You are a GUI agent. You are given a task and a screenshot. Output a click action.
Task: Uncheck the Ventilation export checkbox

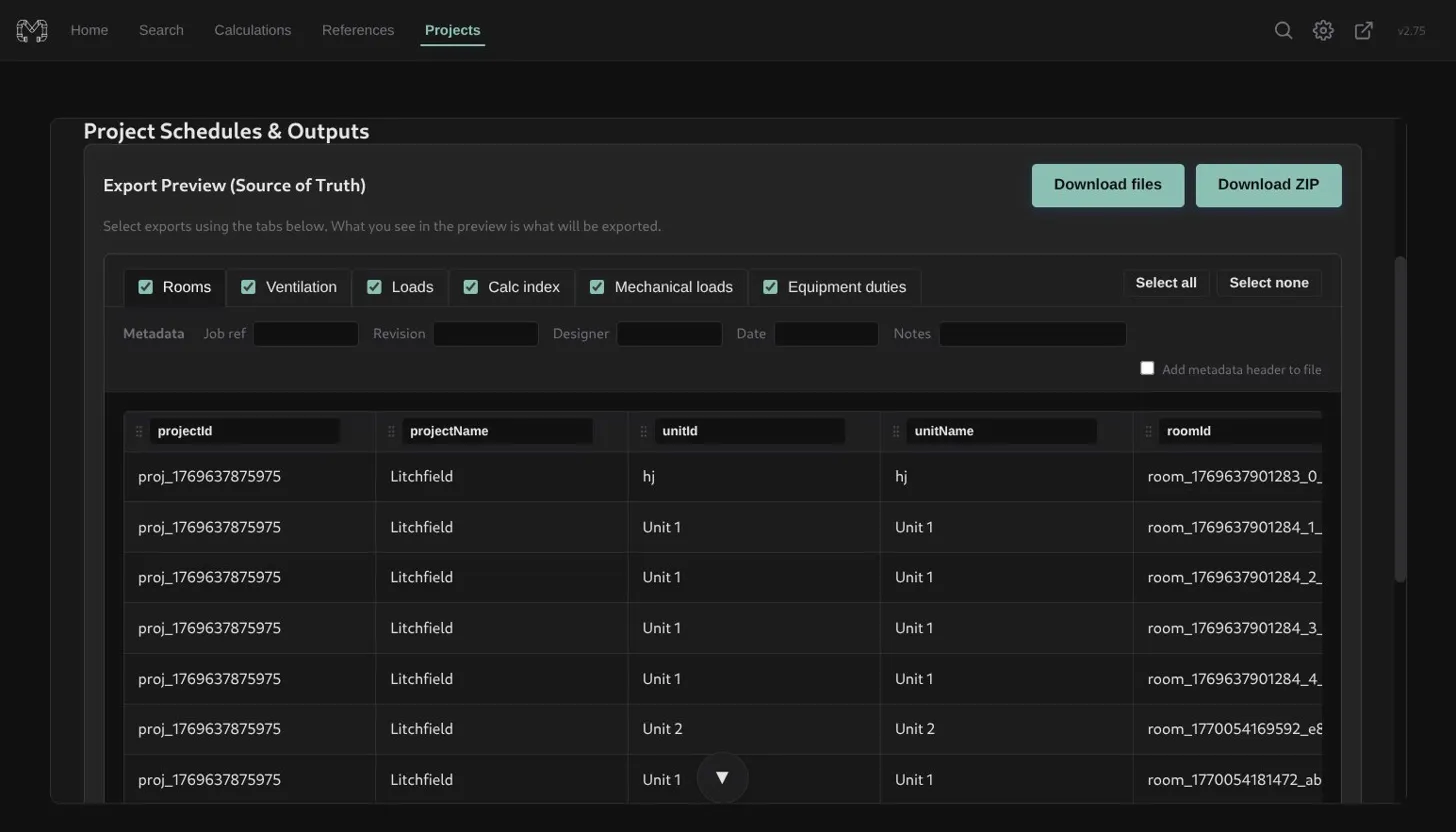coord(247,287)
